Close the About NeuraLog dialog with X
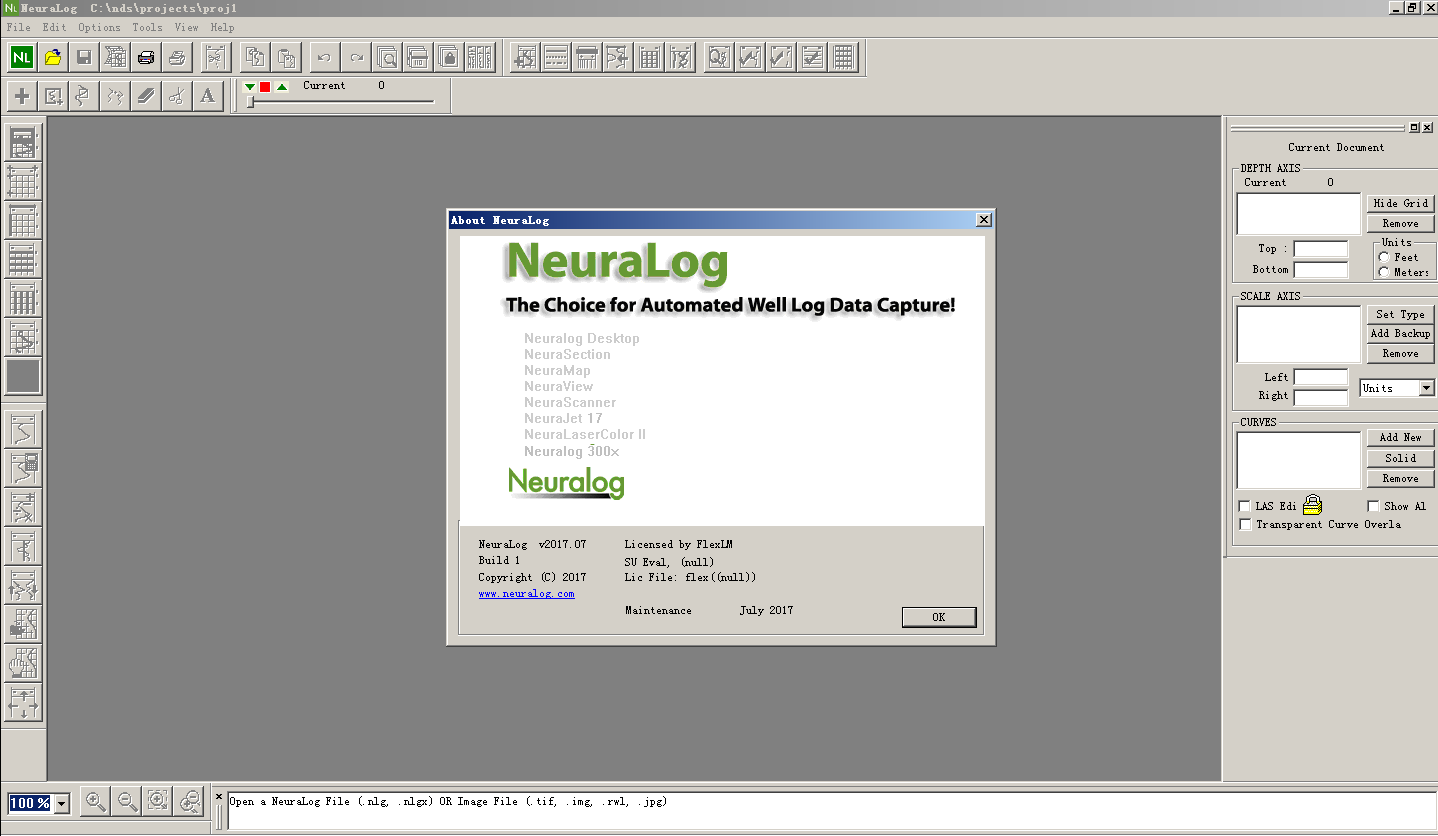 983,220
